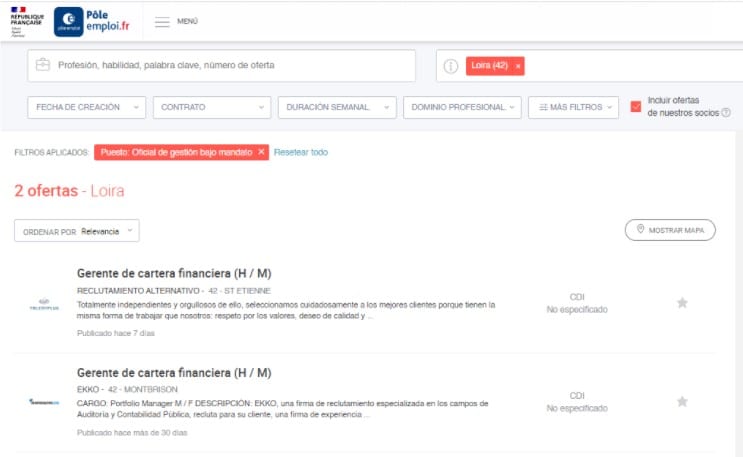Click the '42 - MONTBRISON' location text
This screenshot has height=457, width=743.
pyautogui.click(x=143, y=389)
